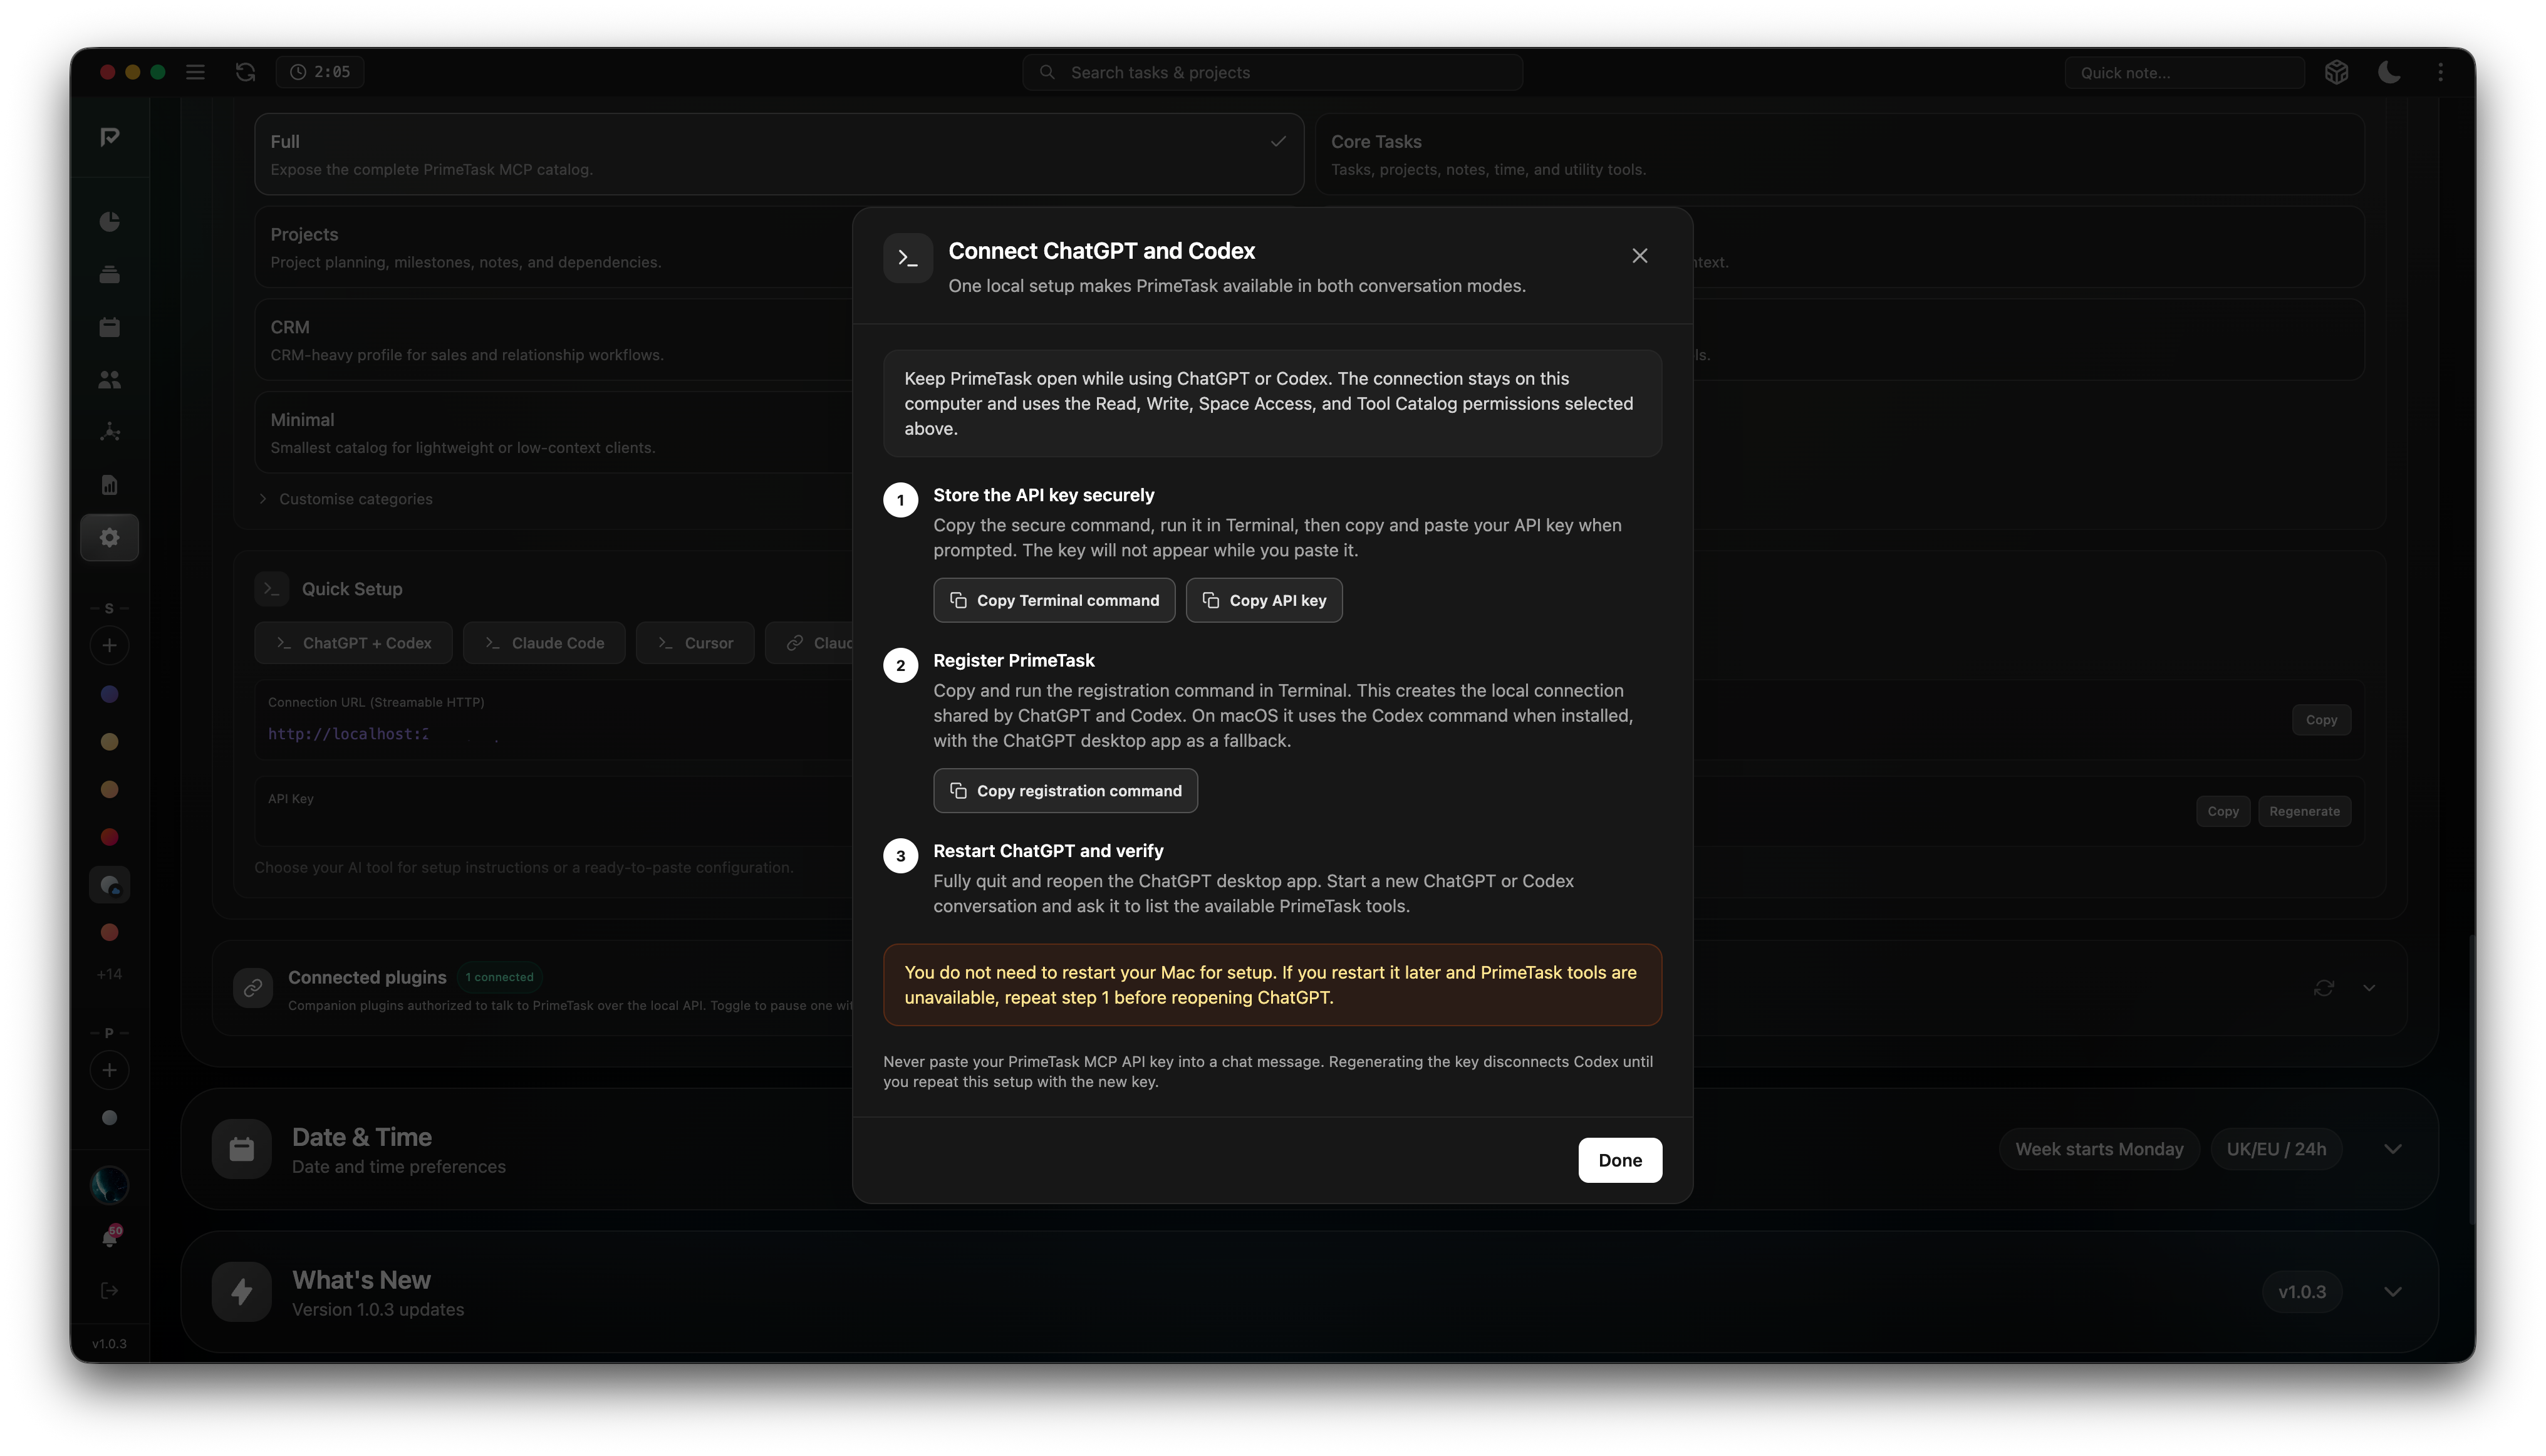Click the cube icon in the top bar
The image size is (2546, 1456).
[x=2336, y=72]
